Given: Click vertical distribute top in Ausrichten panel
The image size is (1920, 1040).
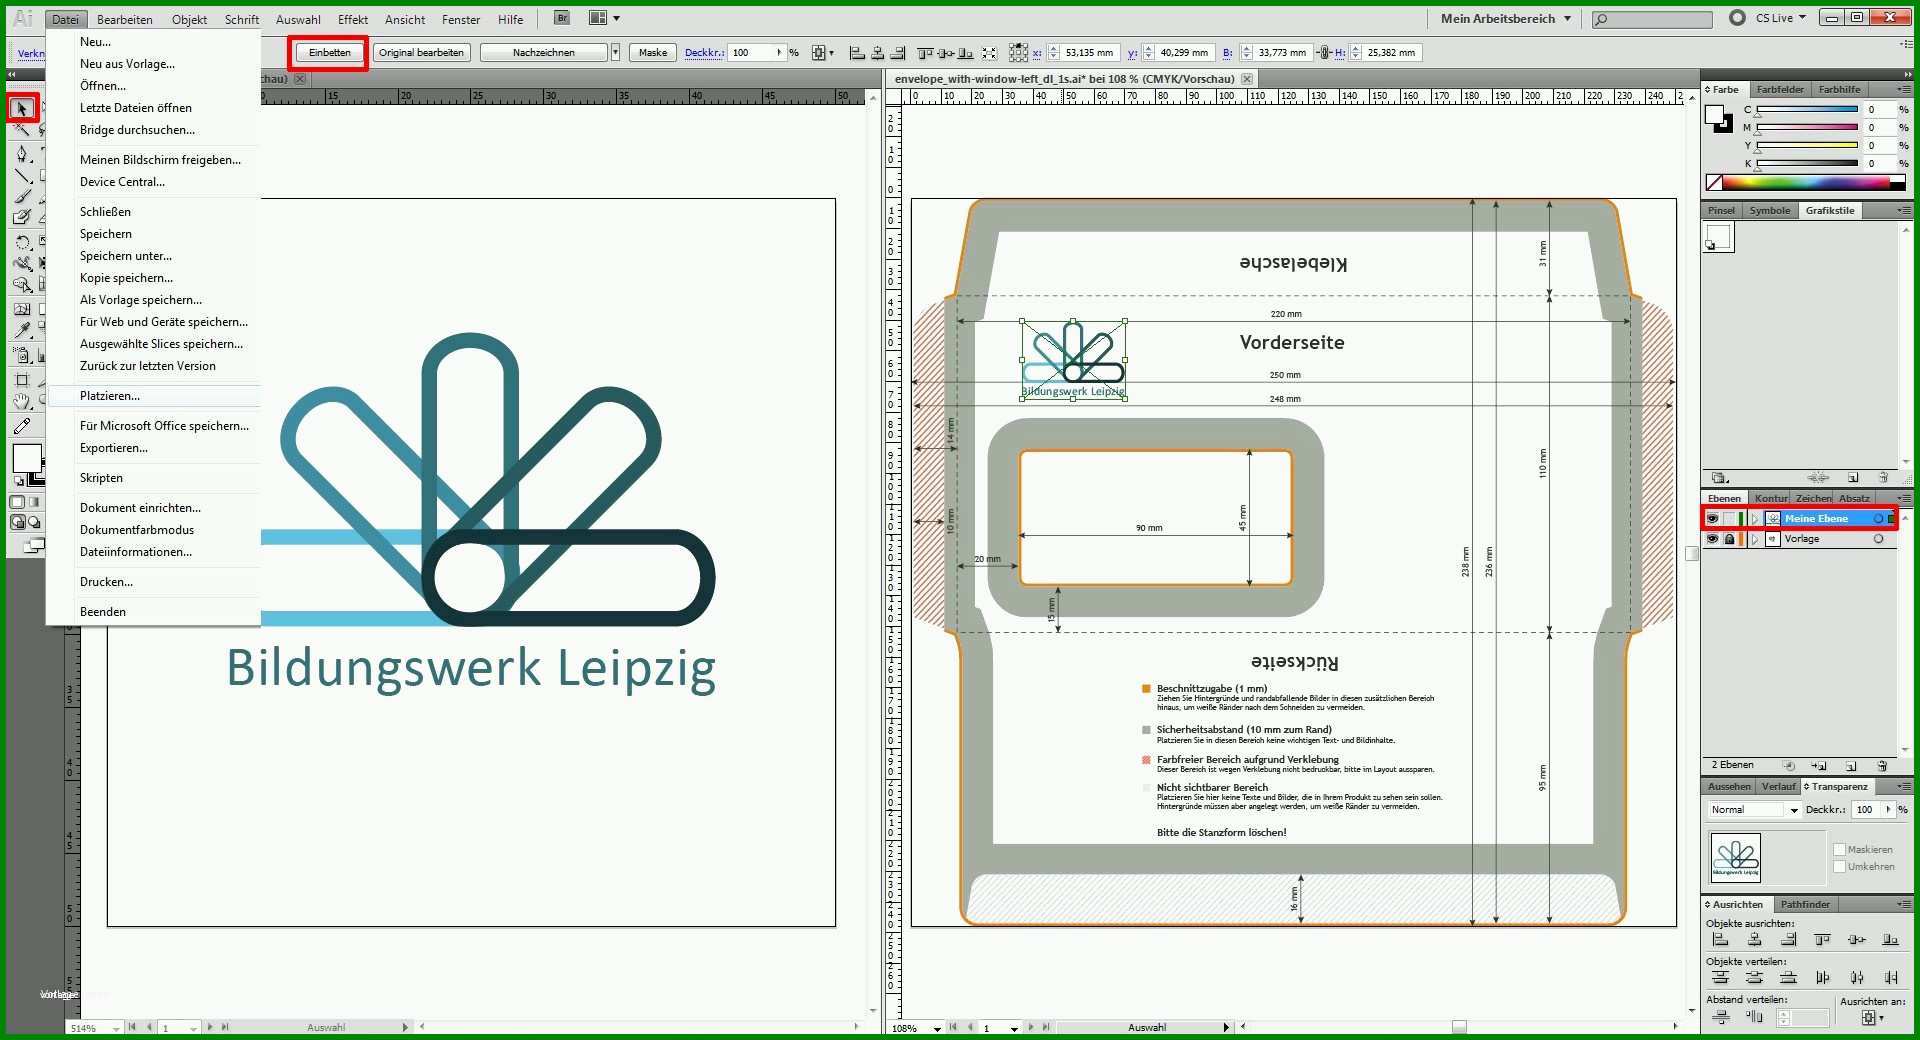Looking at the screenshot, I should coord(1721,978).
